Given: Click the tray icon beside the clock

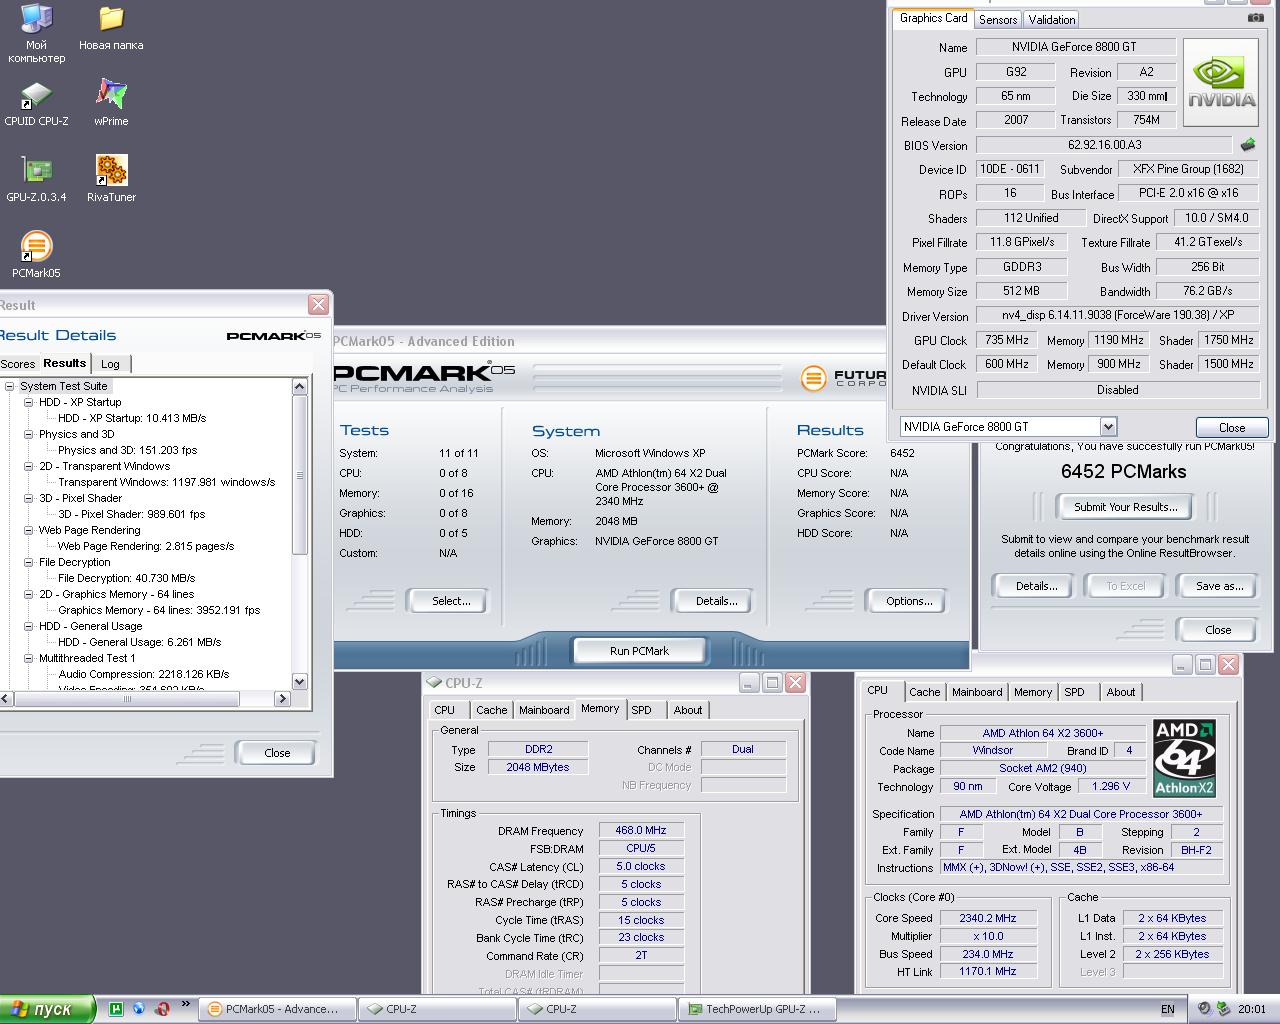Looking at the screenshot, I should coord(1223,1009).
